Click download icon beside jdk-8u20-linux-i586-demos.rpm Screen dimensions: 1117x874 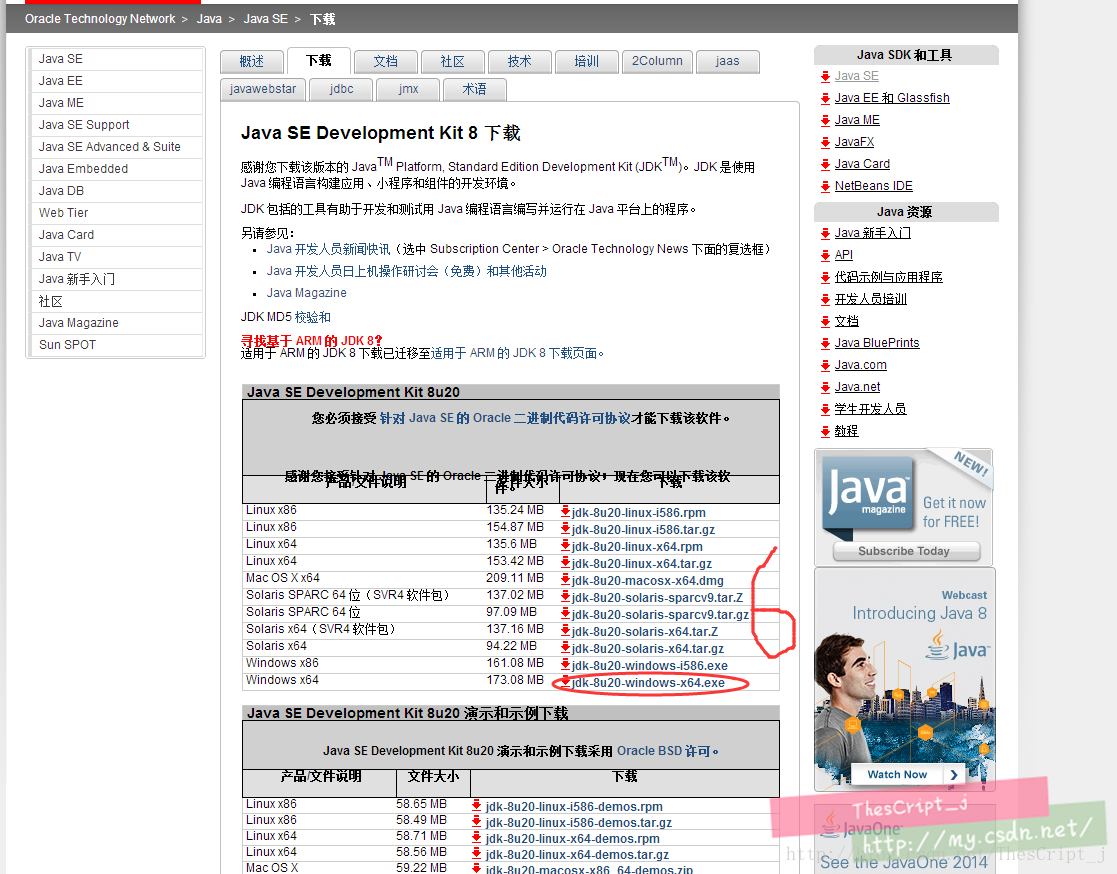477,806
